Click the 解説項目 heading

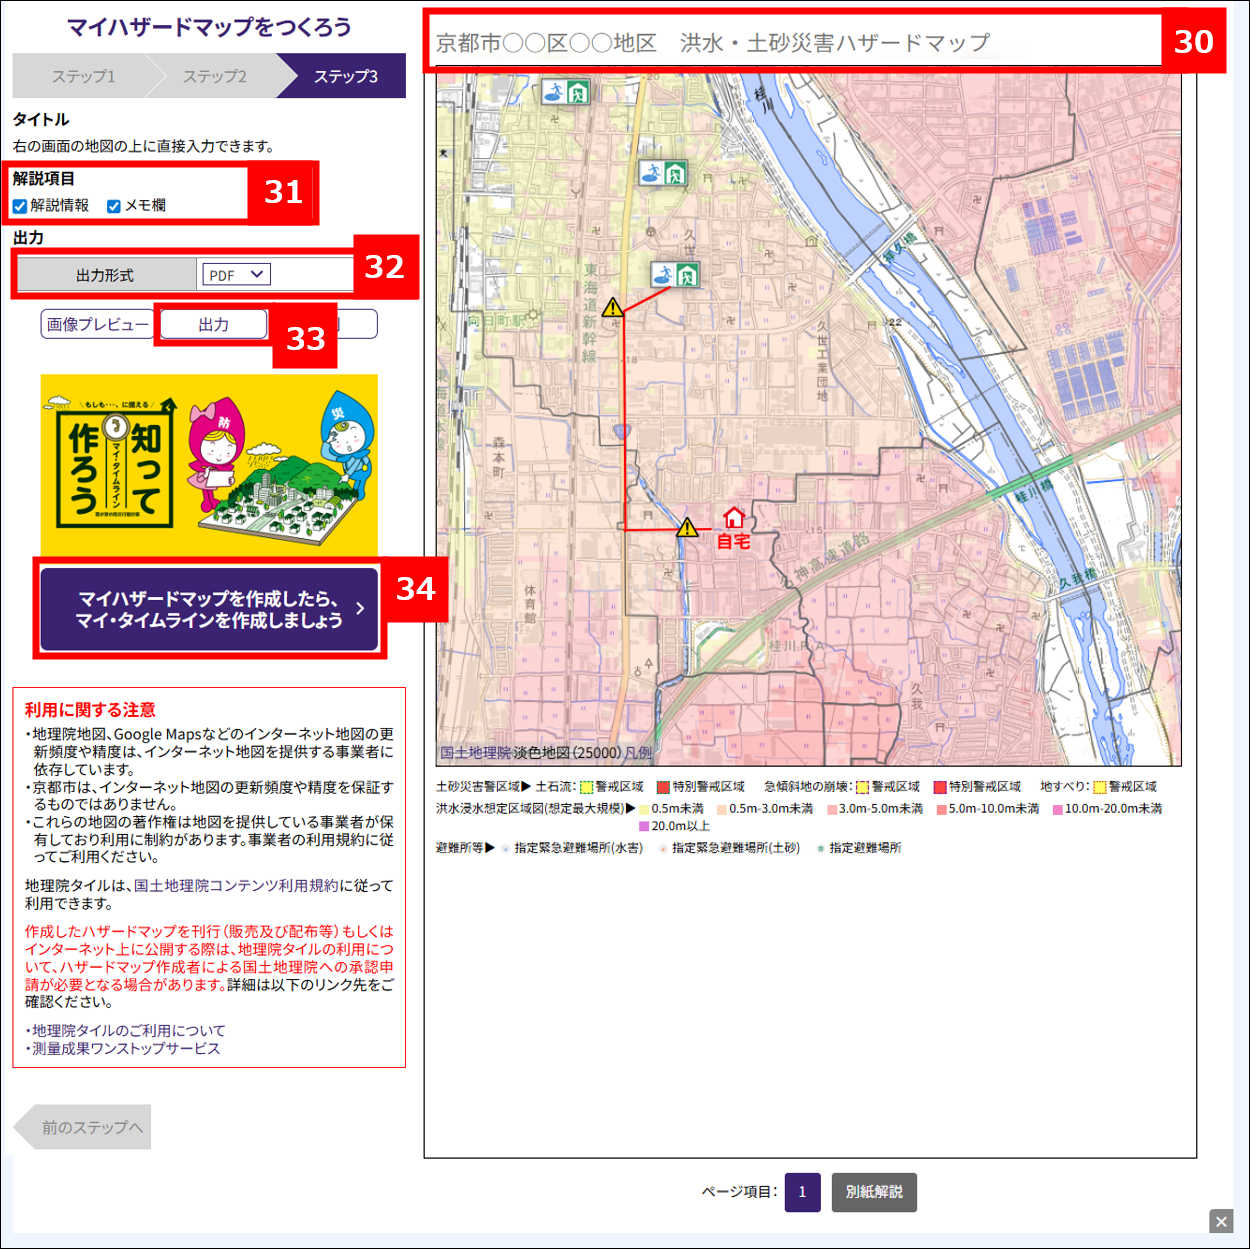click(x=43, y=178)
